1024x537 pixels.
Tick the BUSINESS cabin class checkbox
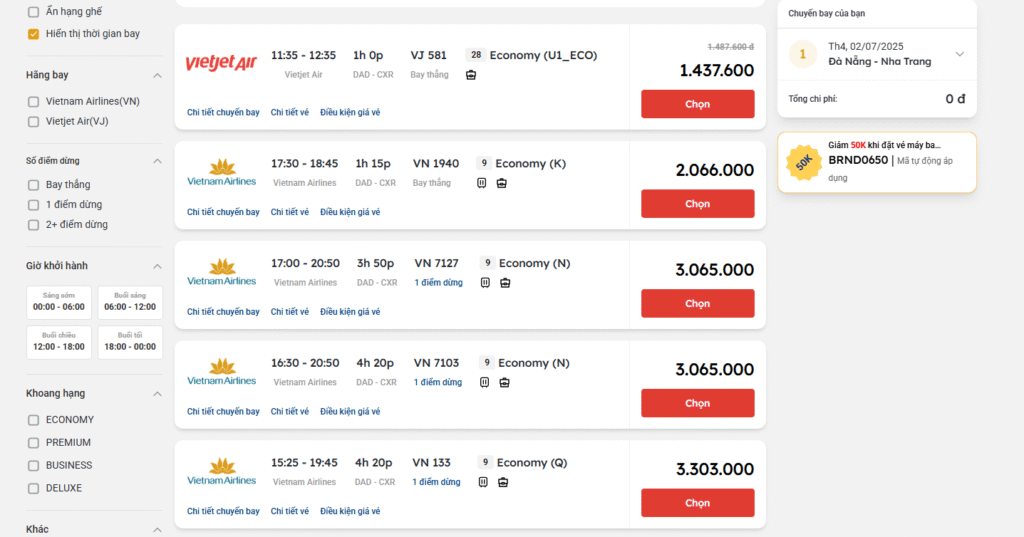point(34,466)
